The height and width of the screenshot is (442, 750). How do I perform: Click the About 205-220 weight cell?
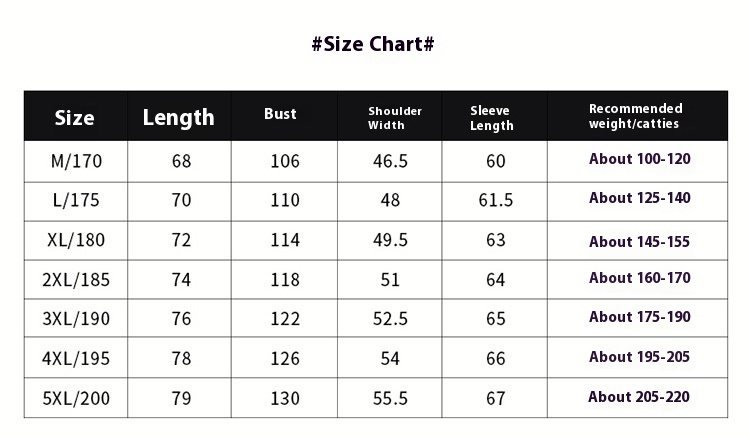[640, 397]
